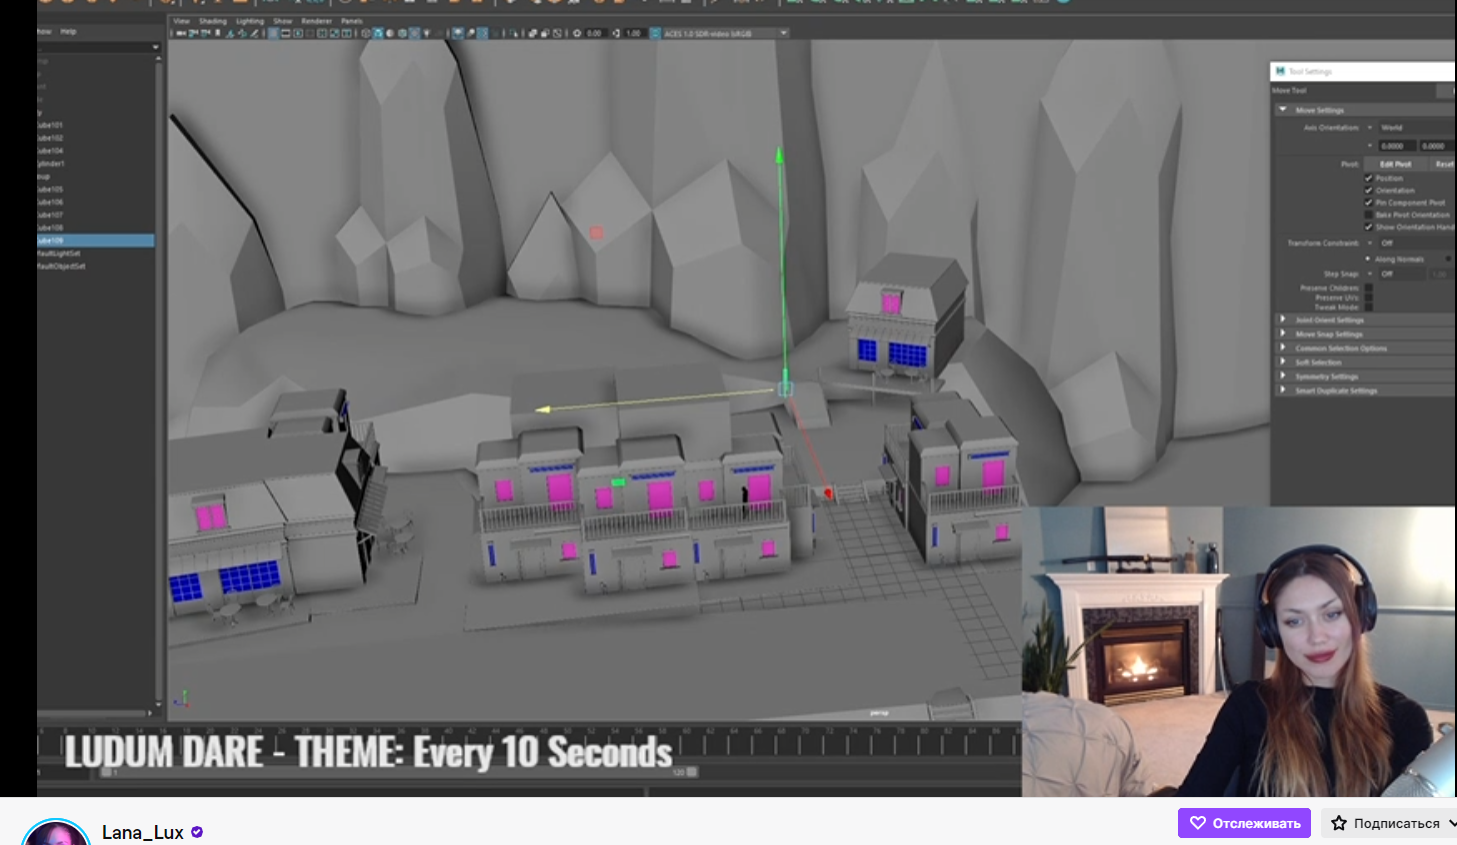Enable Bake Pivot Orientation checkbox
Image resolution: width=1457 pixels, height=845 pixels.
1369,214
